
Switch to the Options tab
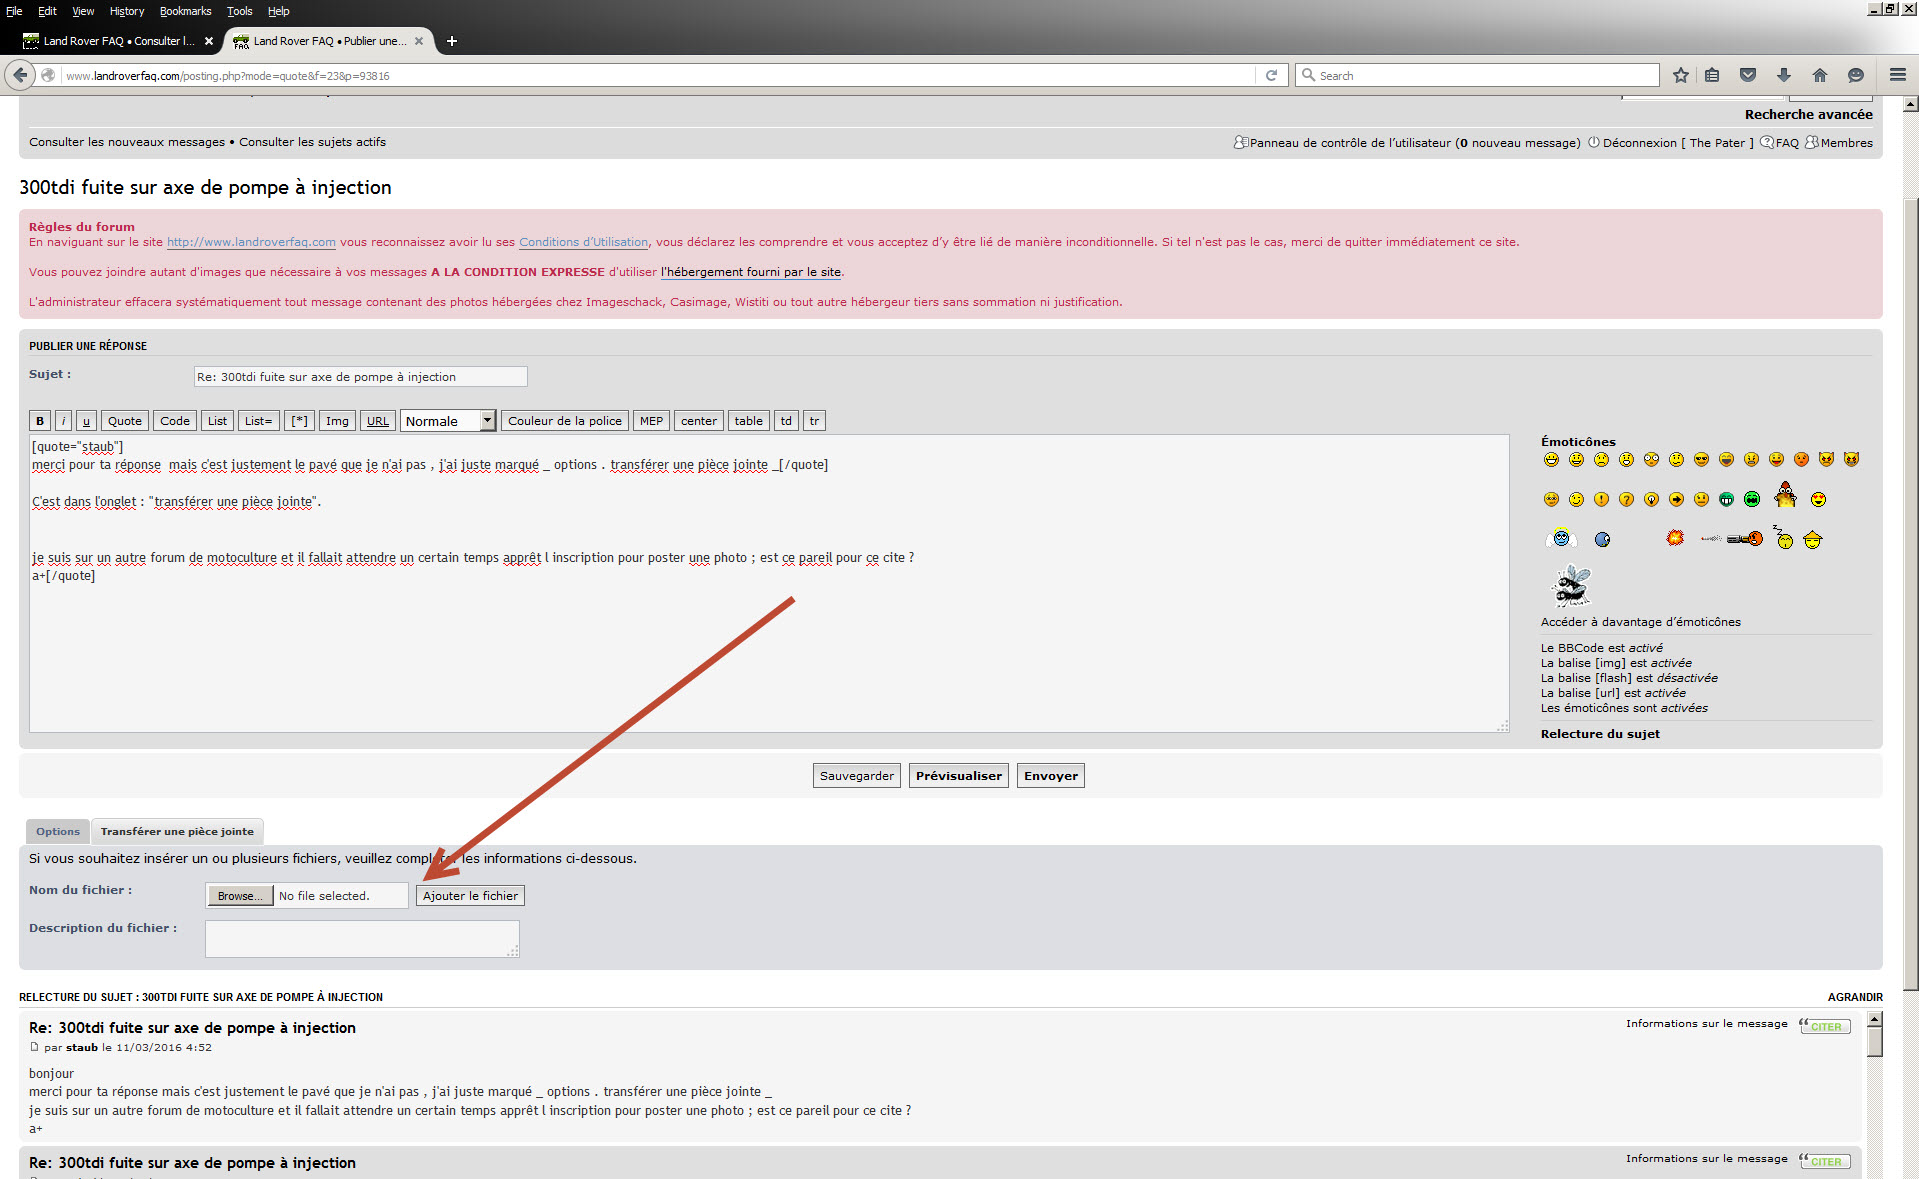click(58, 831)
